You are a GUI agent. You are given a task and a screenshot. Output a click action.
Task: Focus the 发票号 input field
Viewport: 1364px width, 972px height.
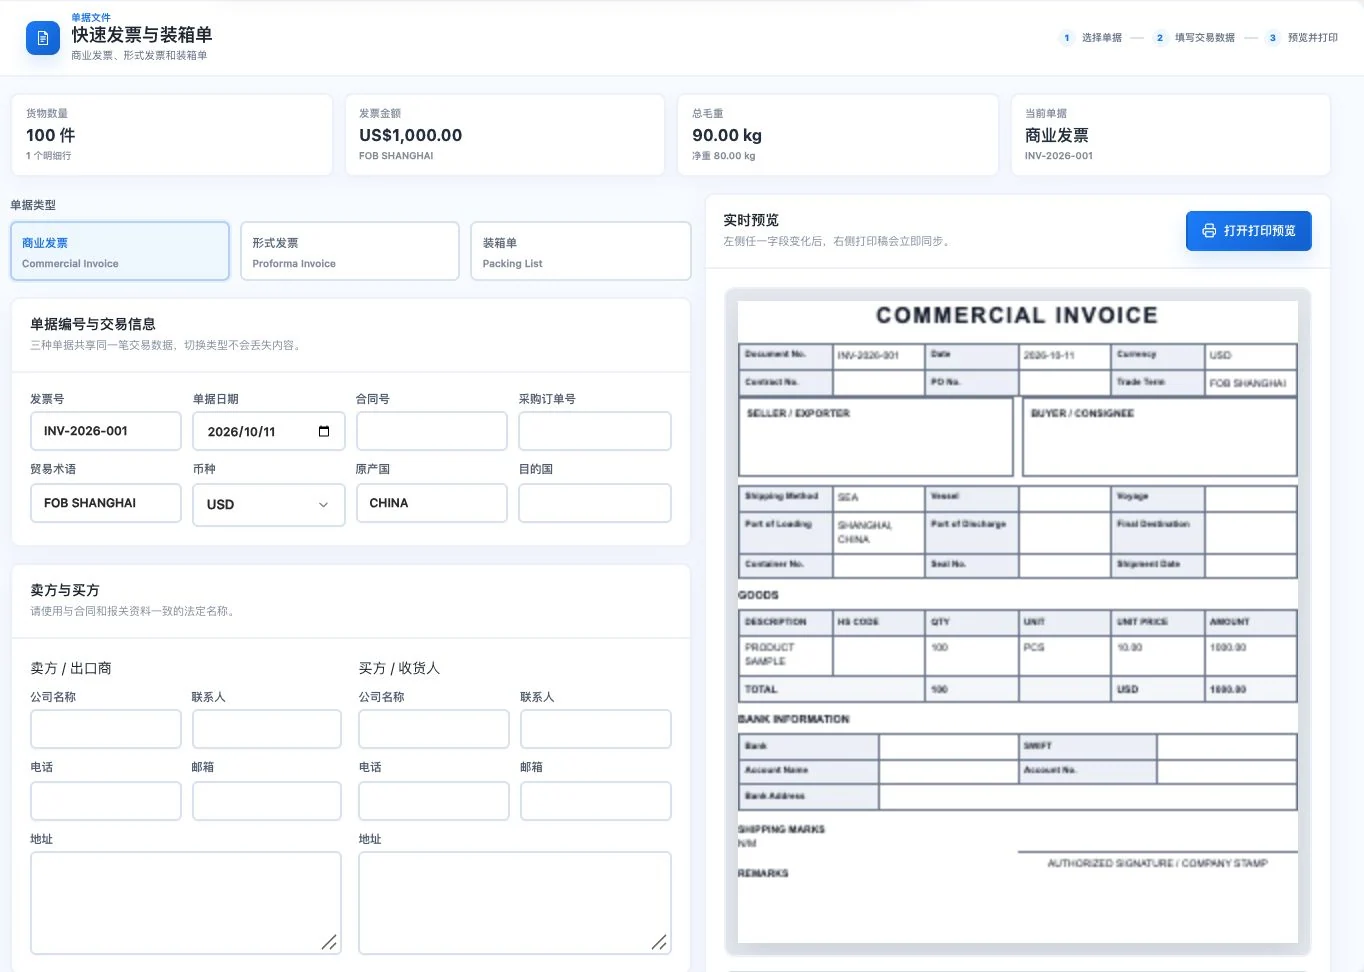click(106, 431)
